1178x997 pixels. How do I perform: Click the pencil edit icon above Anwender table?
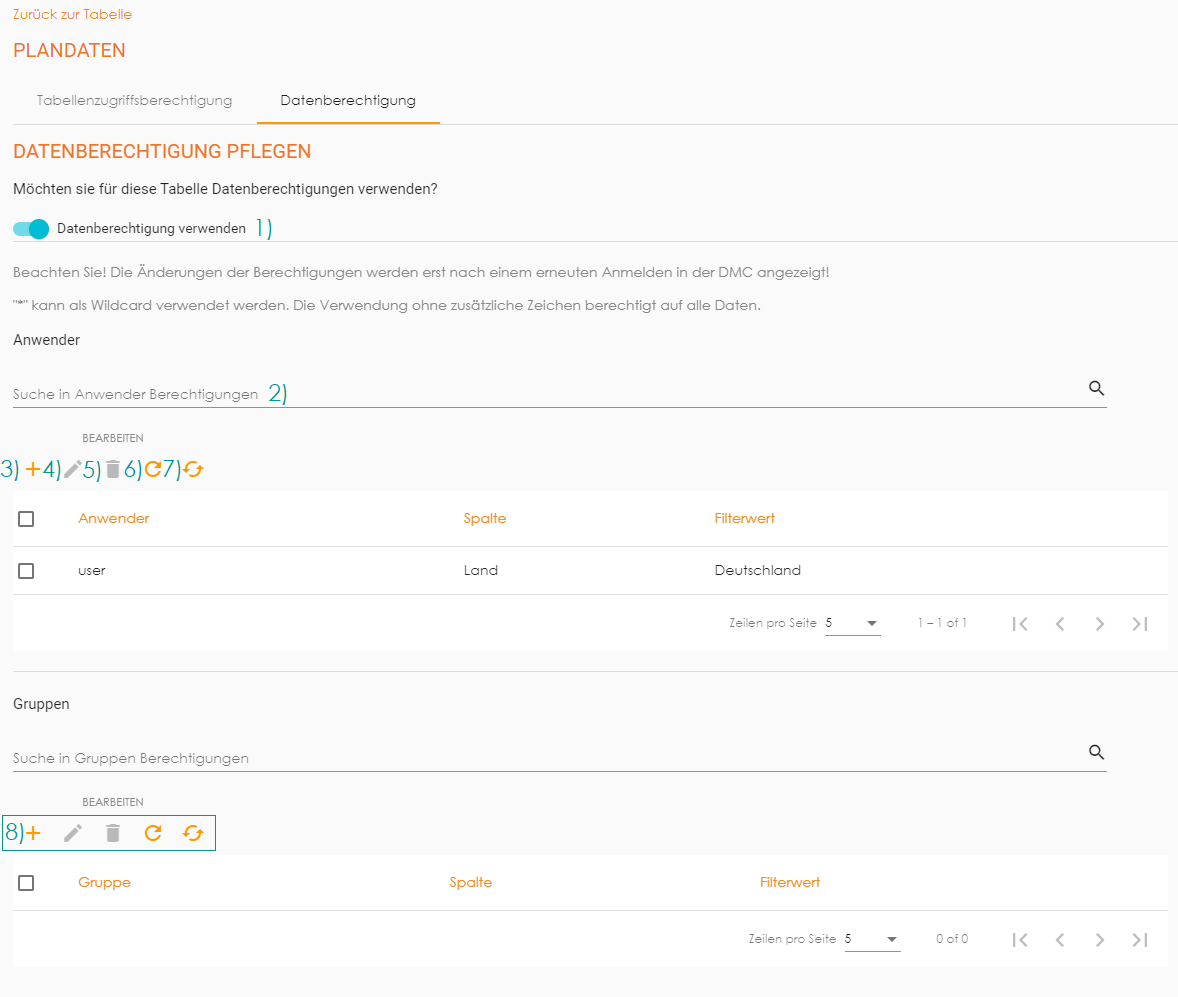point(72,469)
